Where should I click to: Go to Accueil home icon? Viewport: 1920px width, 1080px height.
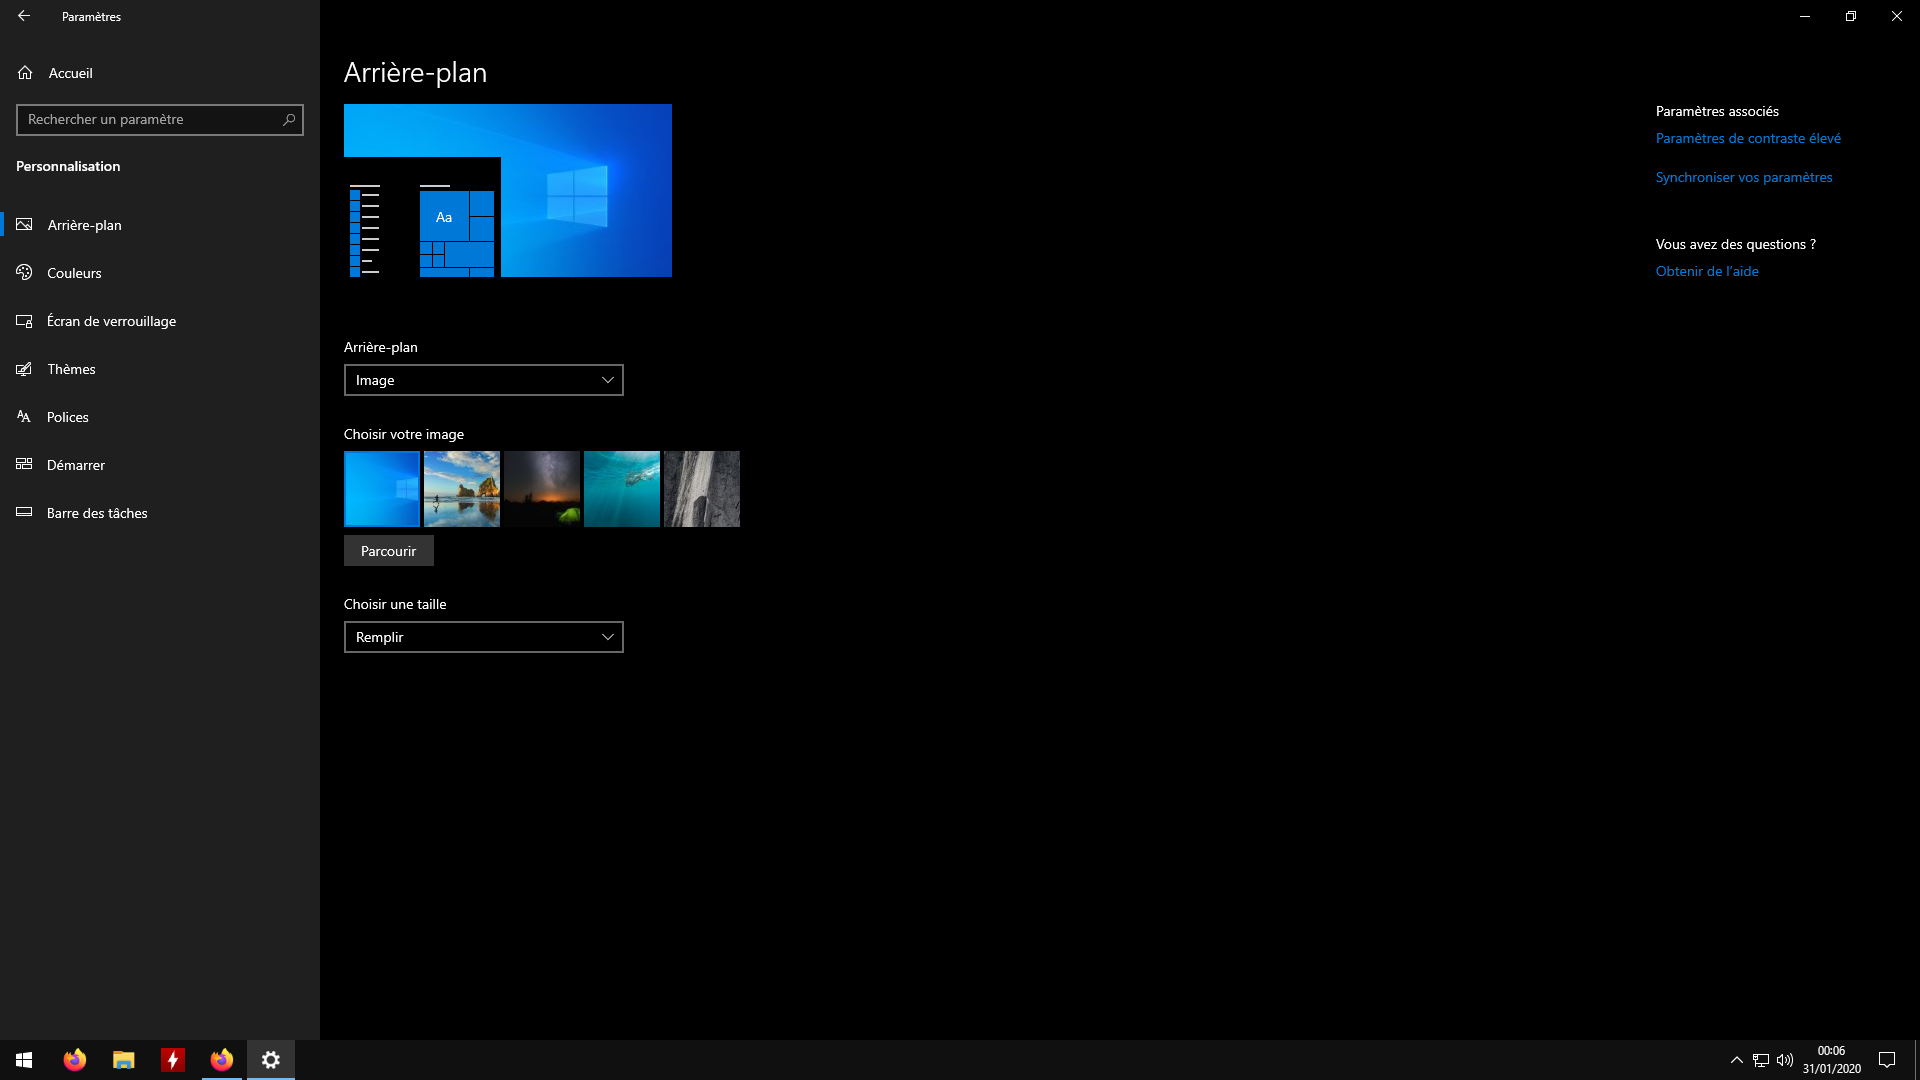[25, 73]
